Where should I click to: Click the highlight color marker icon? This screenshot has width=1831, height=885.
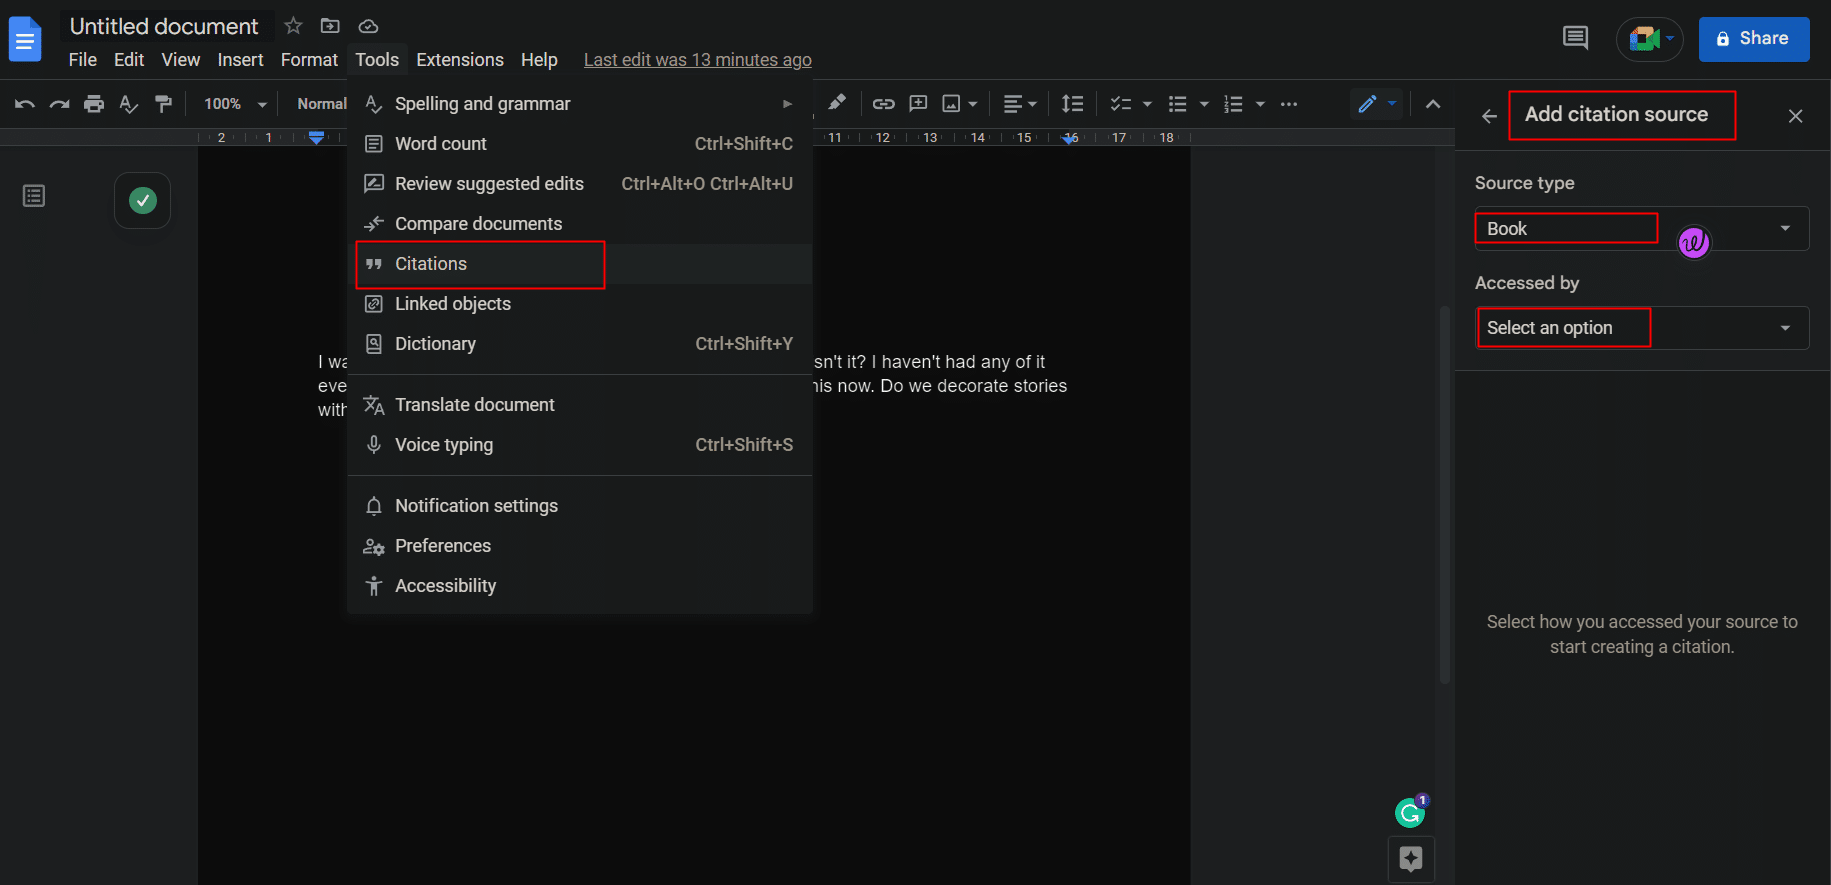point(837,102)
